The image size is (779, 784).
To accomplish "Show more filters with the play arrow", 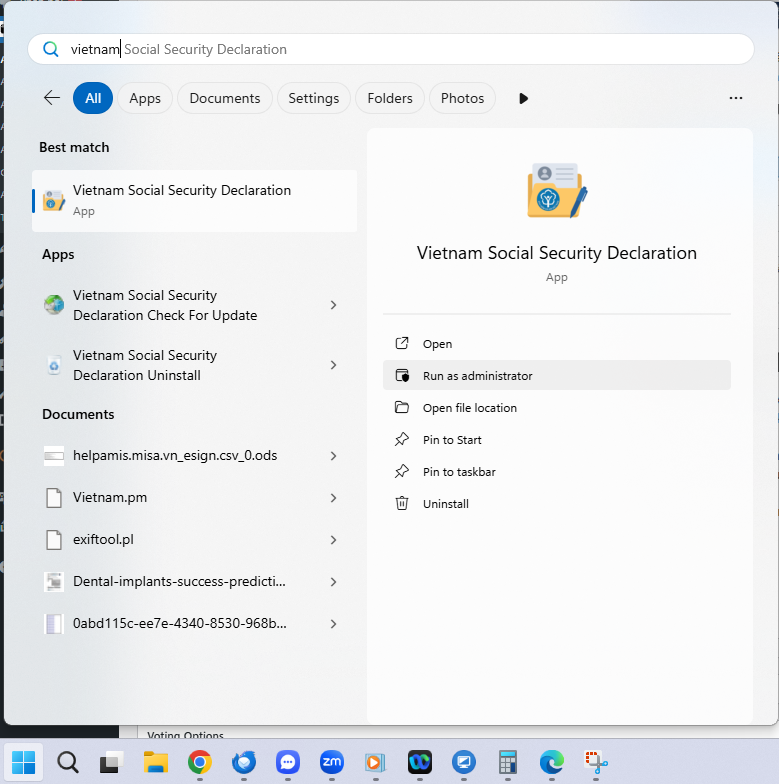I will tap(523, 98).
